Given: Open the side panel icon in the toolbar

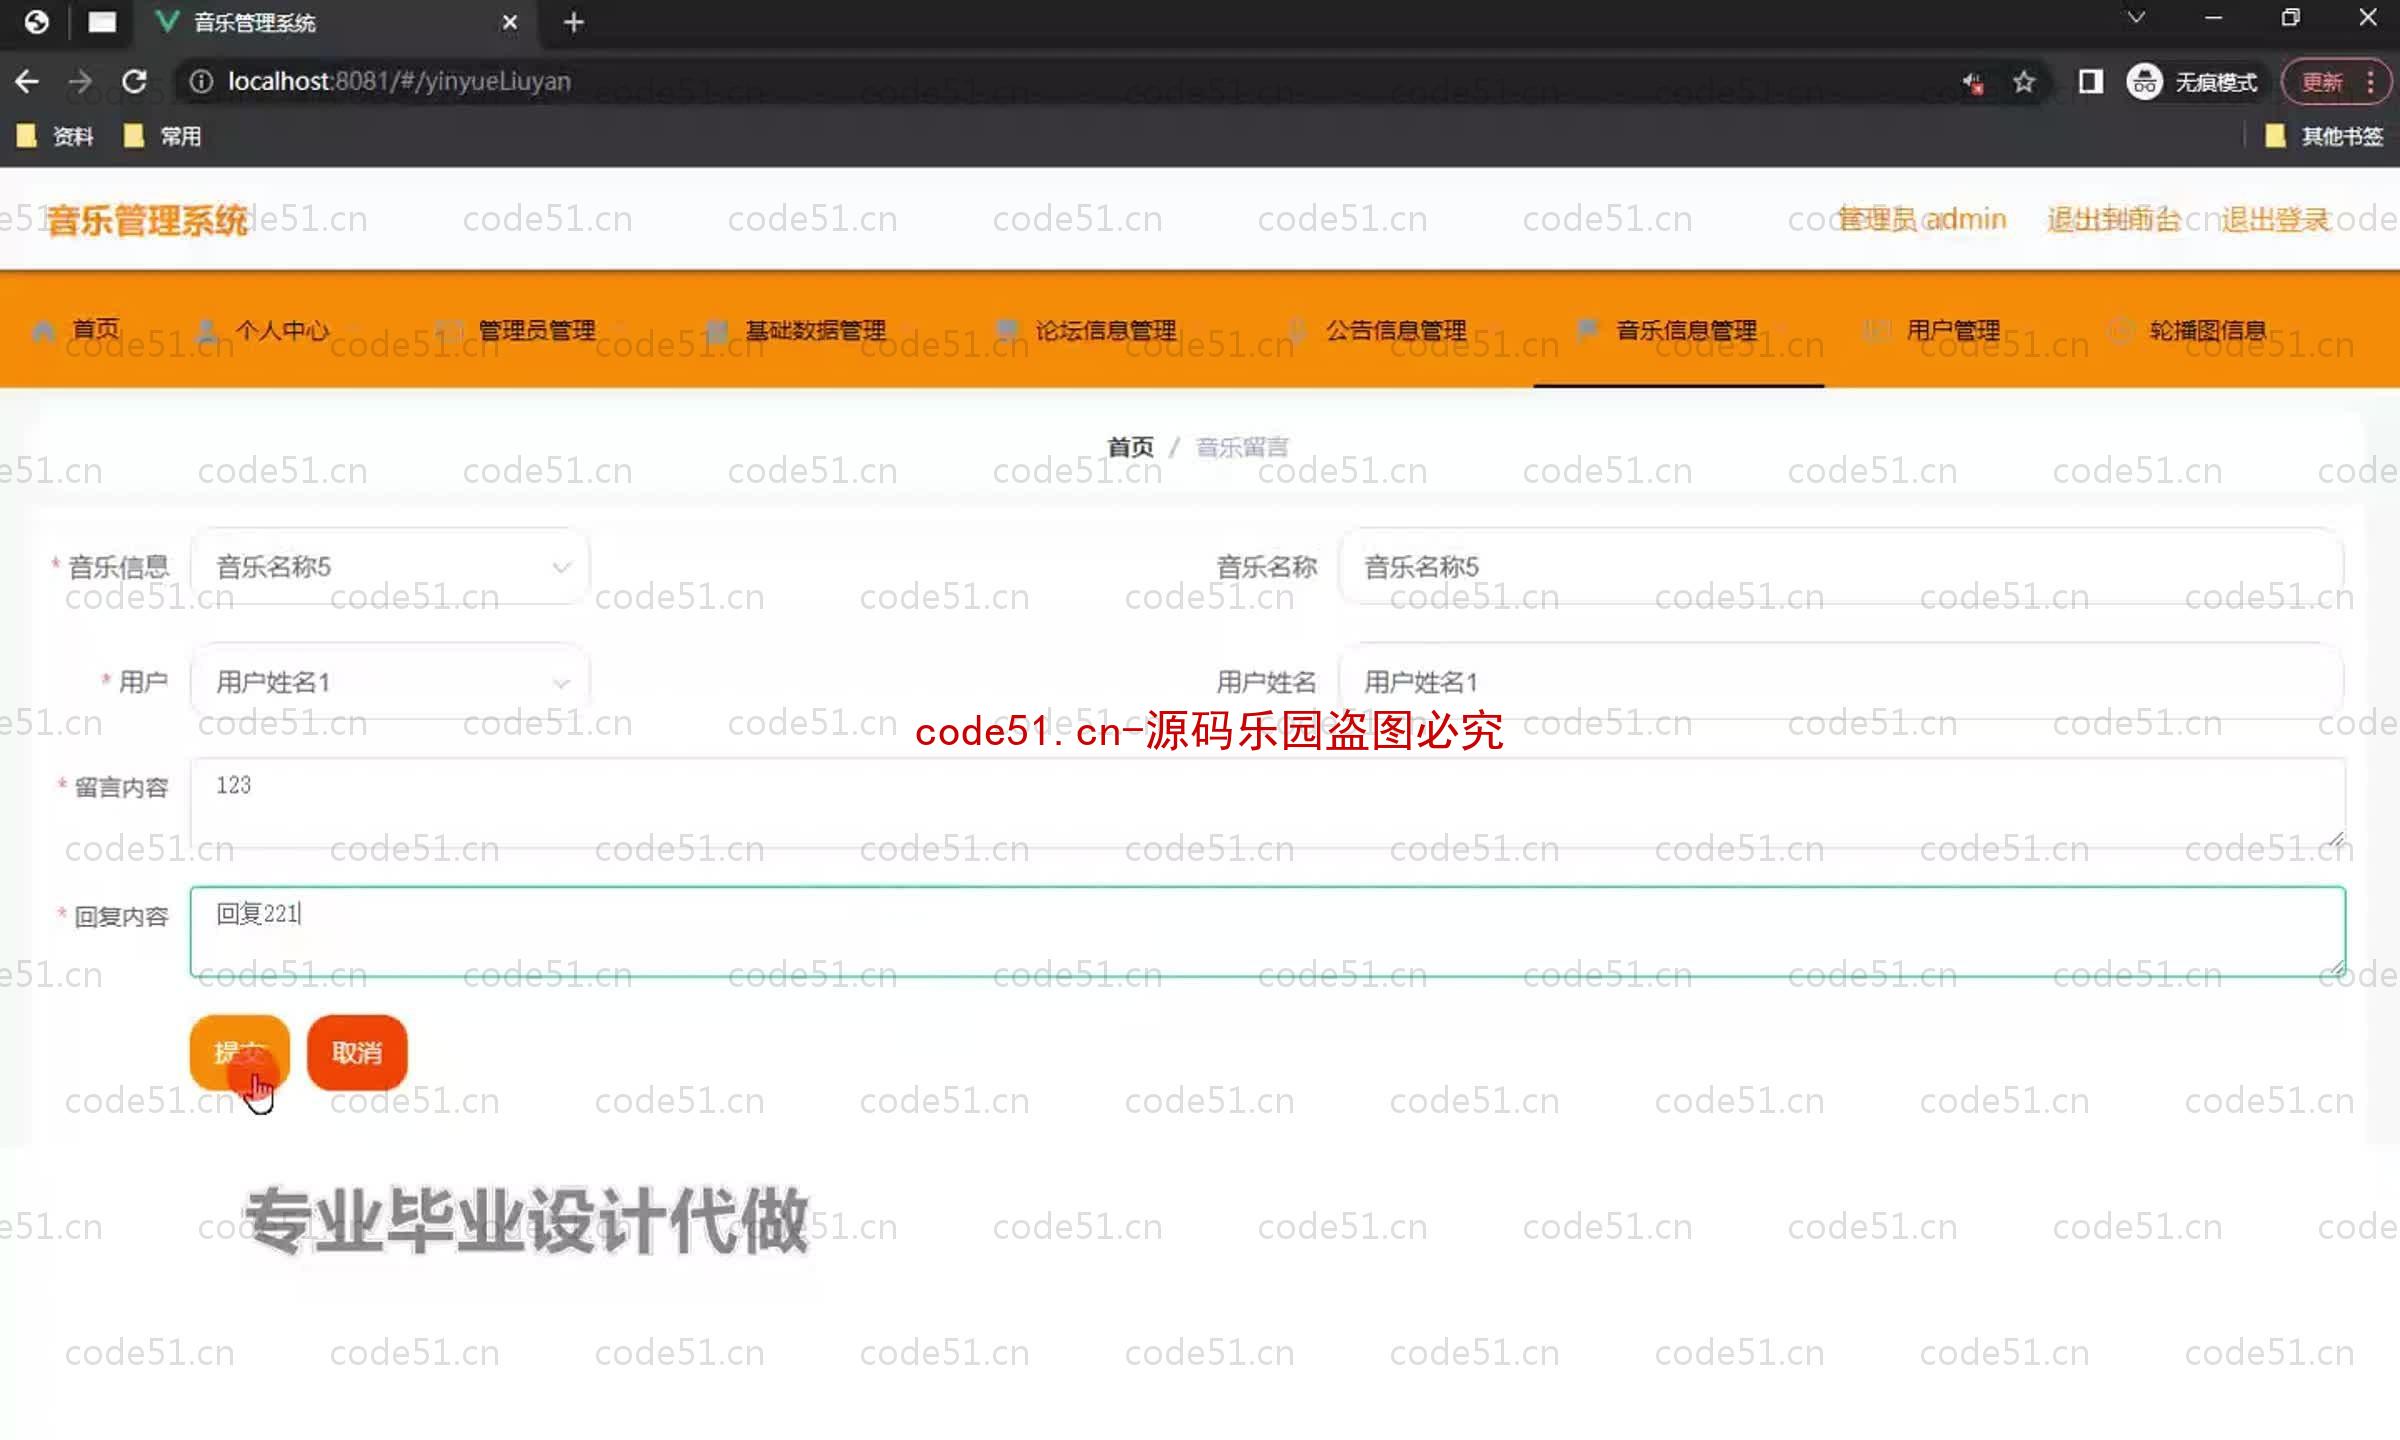Looking at the screenshot, I should 2090,82.
